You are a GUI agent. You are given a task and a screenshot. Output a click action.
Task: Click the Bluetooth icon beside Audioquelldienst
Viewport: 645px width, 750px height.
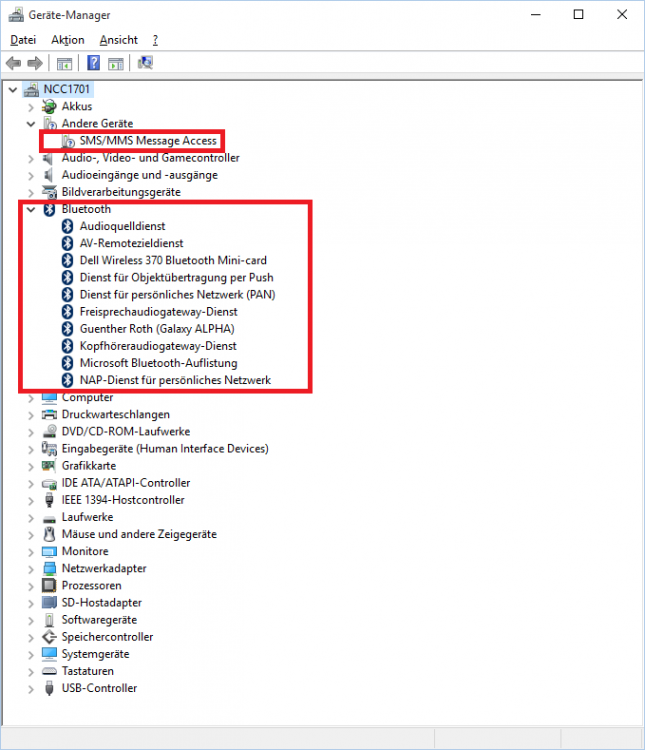pyautogui.click(x=68, y=226)
